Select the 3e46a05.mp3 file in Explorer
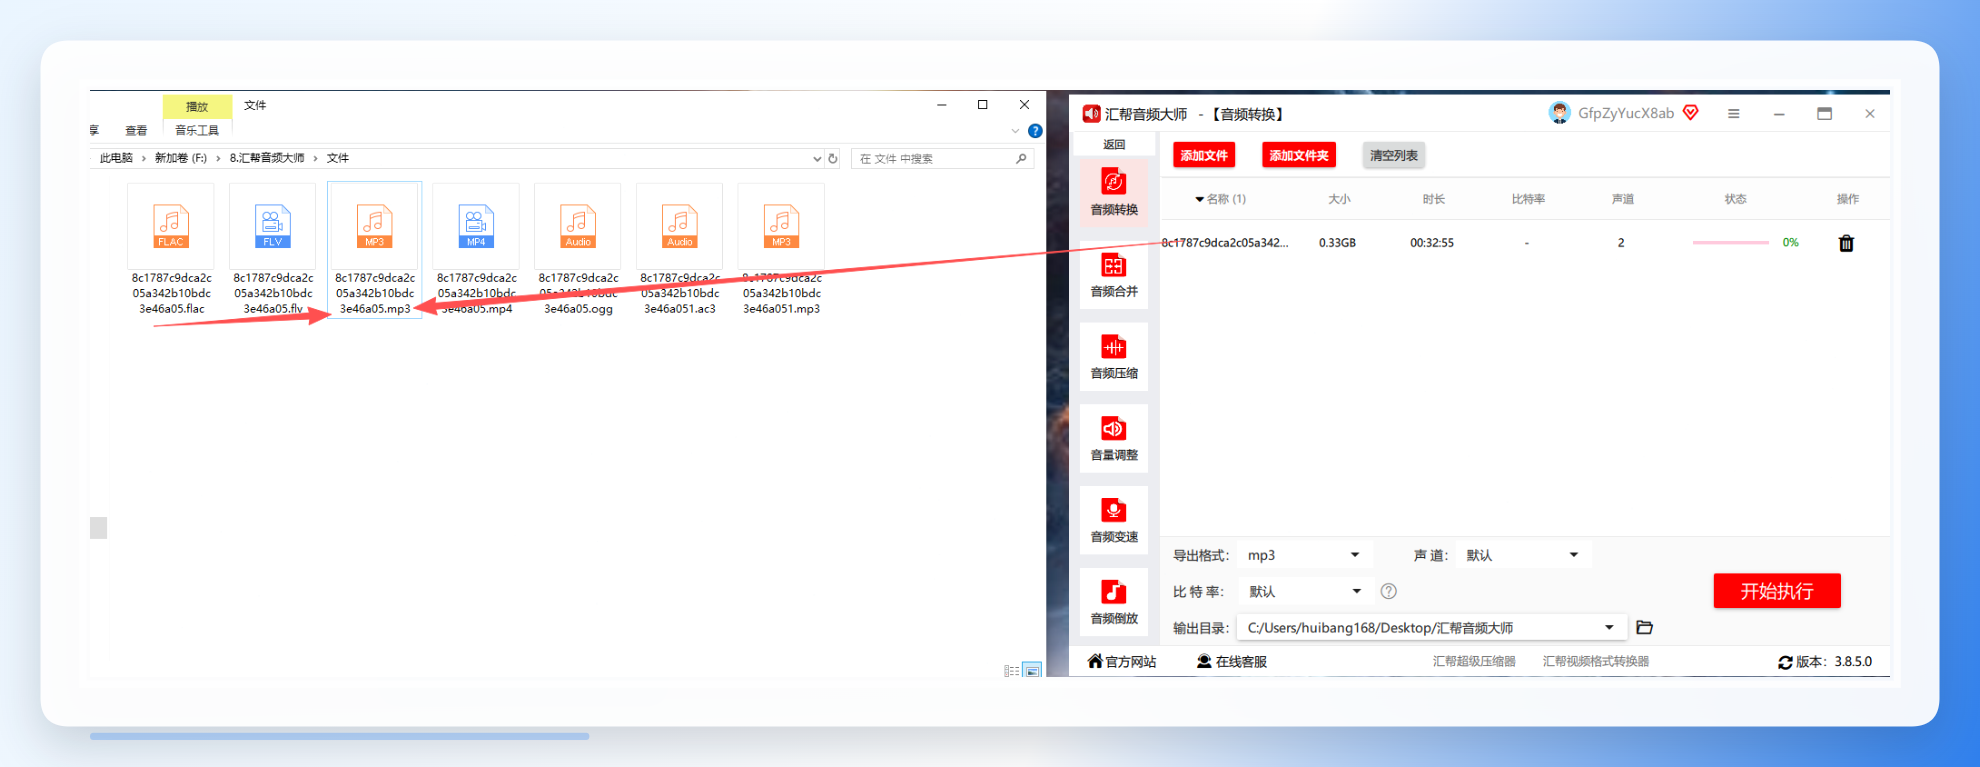This screenshot has width=1980, height=767. [x=375, y=251]
